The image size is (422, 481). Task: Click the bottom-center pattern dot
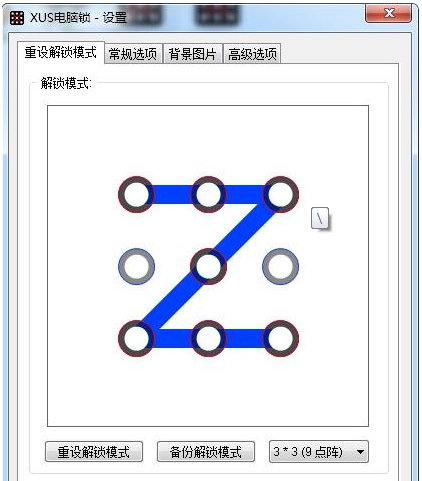[208, 338]
